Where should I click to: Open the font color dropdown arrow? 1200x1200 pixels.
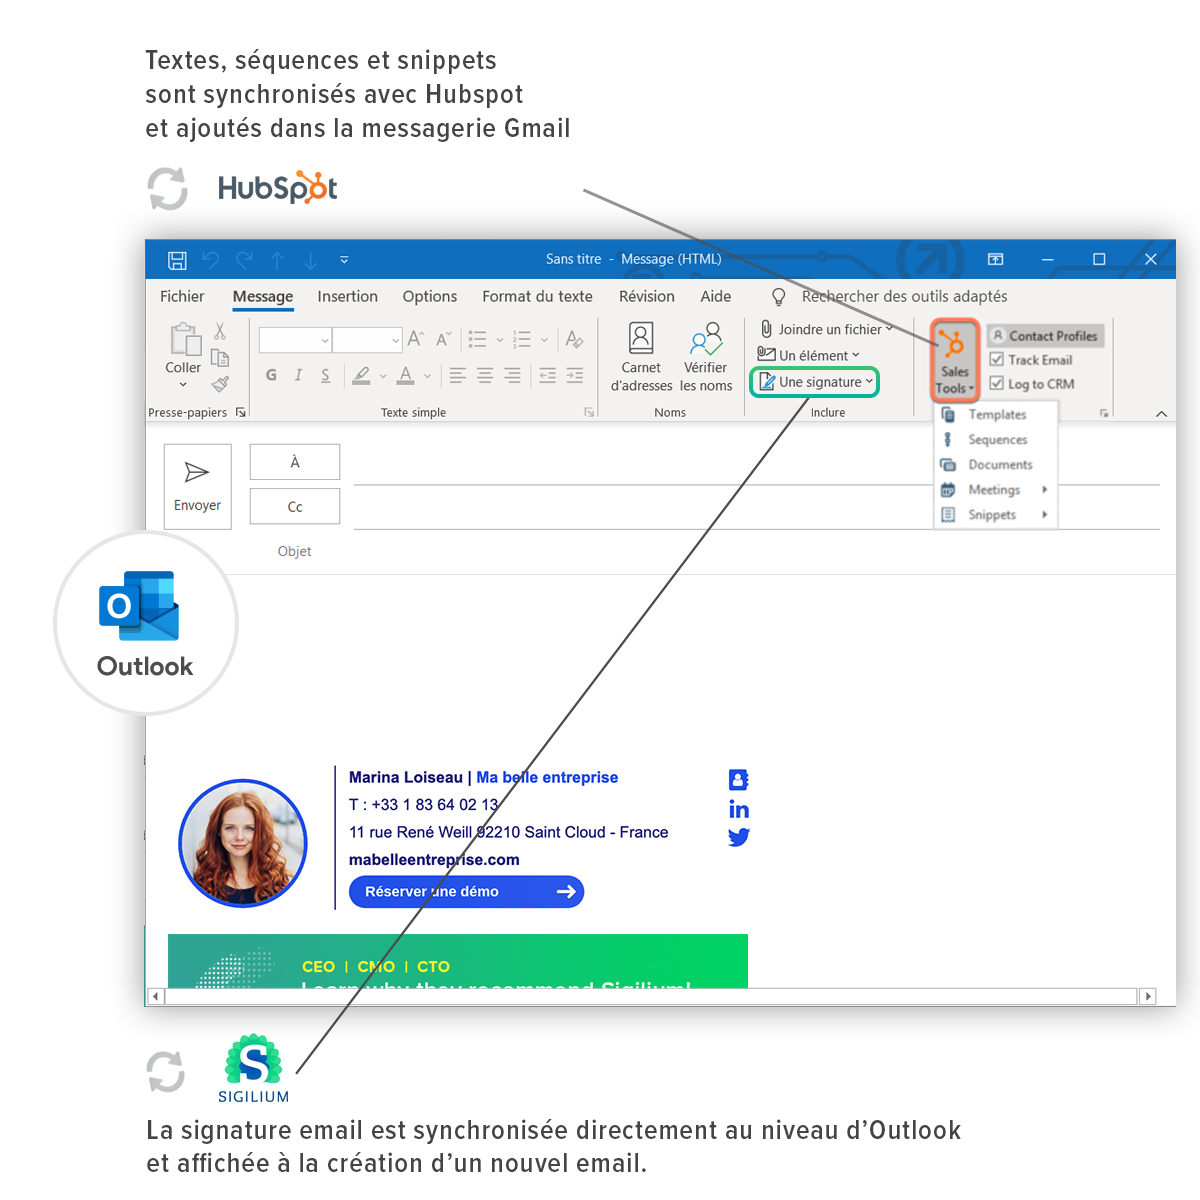click(427, 376)
